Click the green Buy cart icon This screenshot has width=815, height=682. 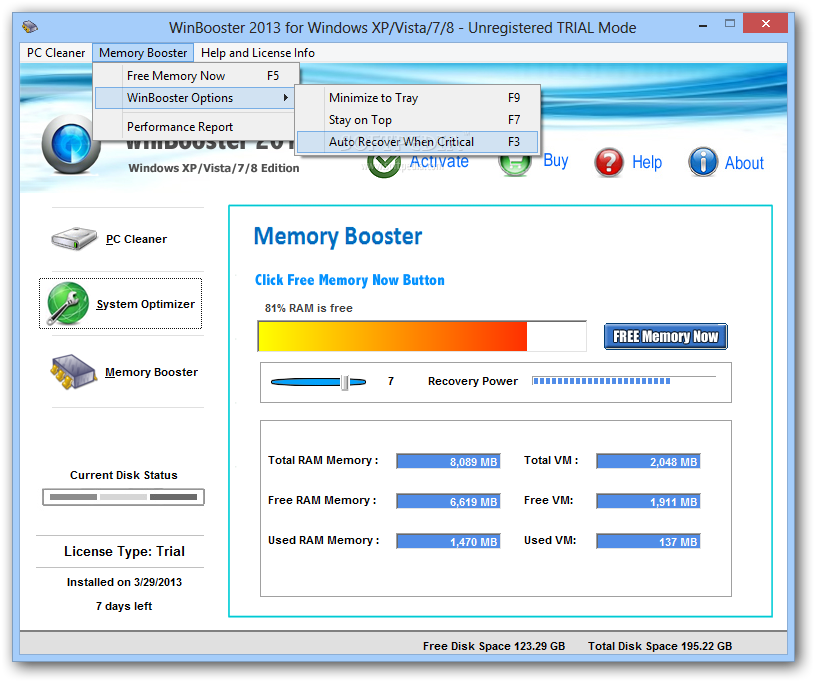[x=515, y=165]
